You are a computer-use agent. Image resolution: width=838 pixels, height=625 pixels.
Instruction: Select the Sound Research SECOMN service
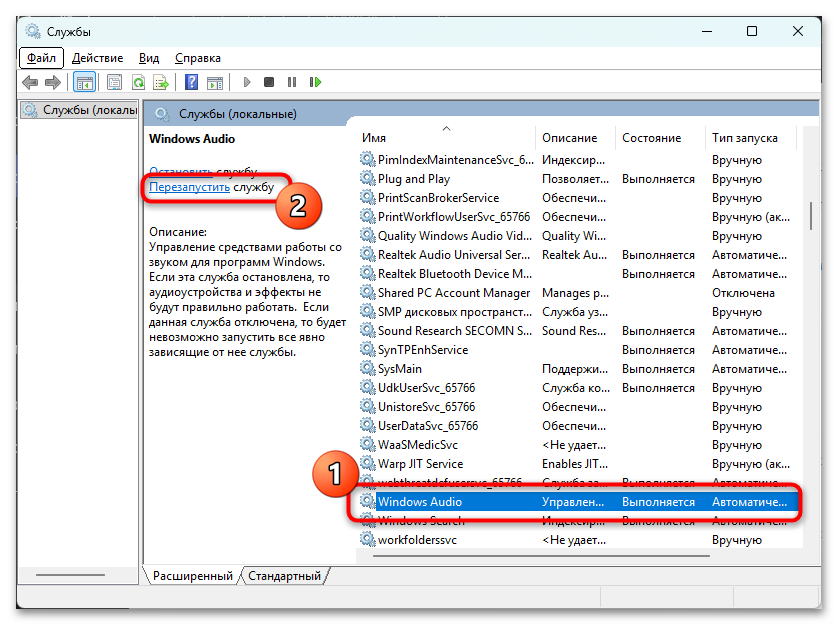pyautogui.click(x=579, y=331)
